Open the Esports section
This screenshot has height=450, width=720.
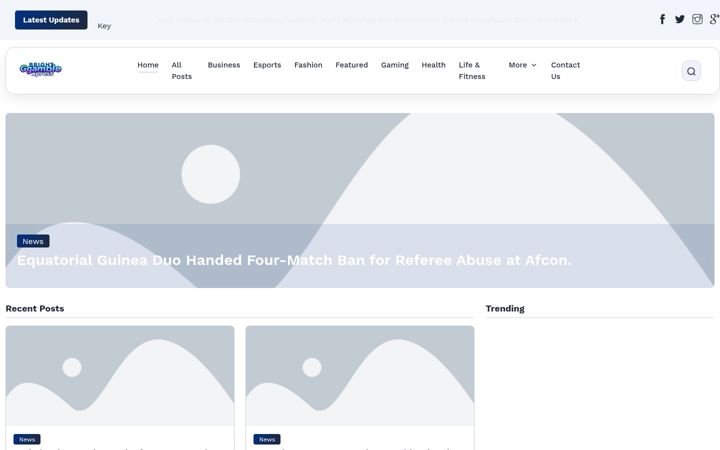tap(267, 65)
